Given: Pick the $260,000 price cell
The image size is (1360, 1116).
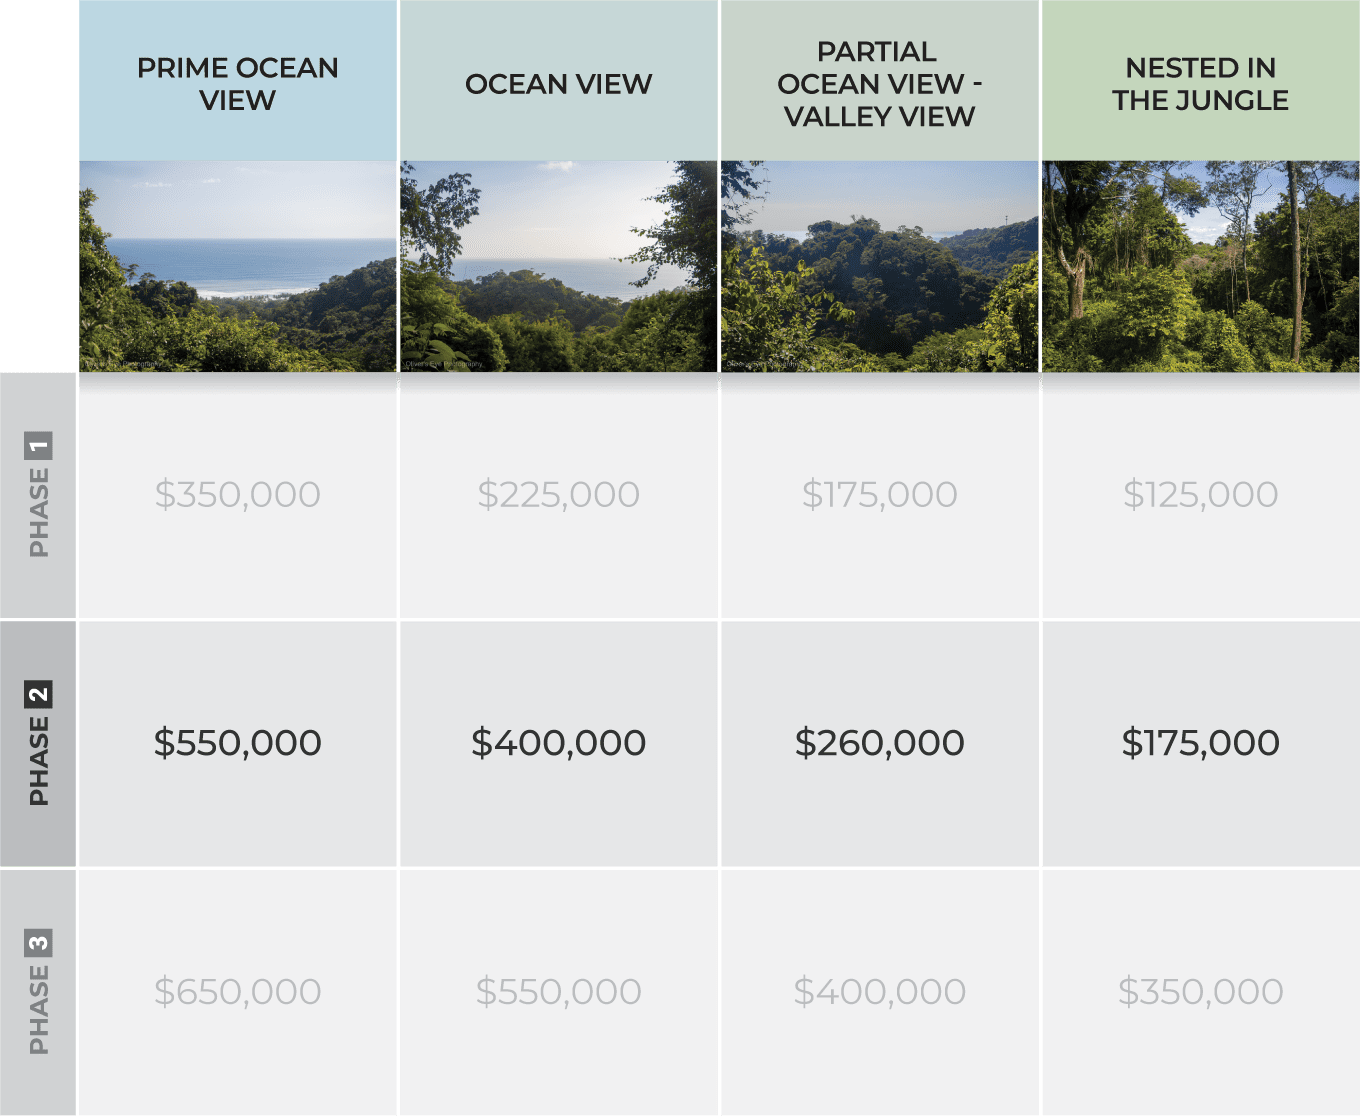Looking at the screenshot, I should click(880, 743).
